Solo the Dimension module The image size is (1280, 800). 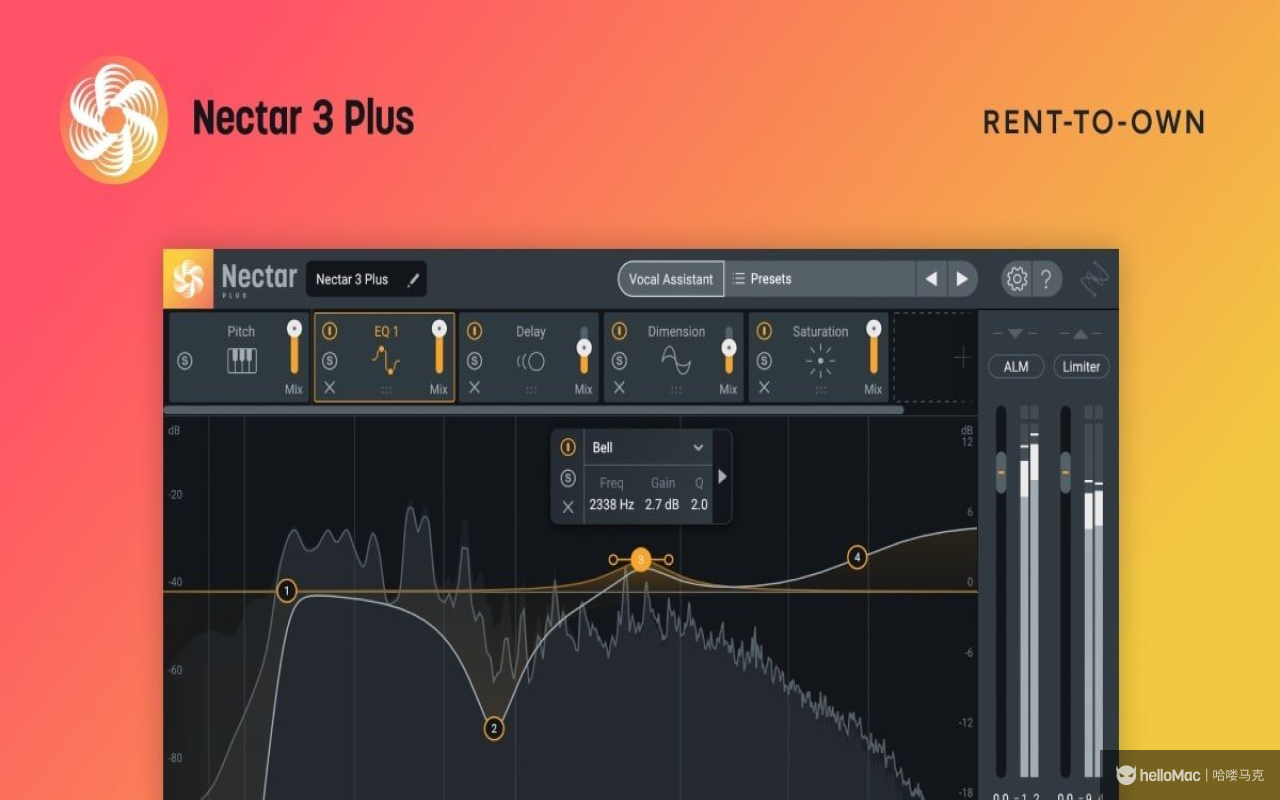coord(619,361)
